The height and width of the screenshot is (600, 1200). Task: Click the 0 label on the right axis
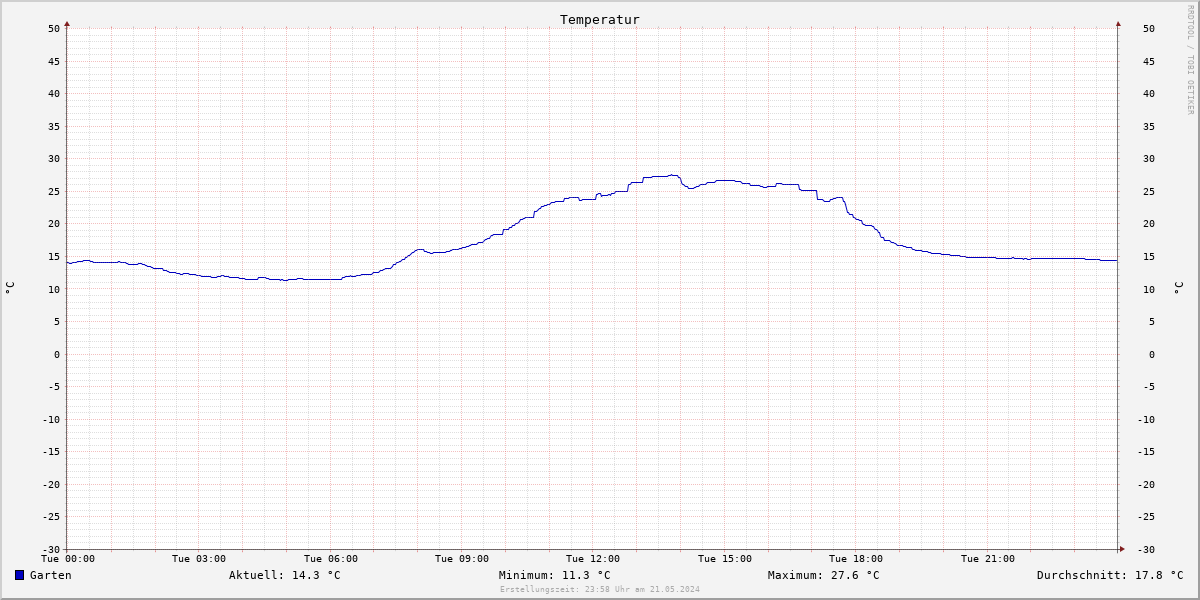[x=1152, y=354]
